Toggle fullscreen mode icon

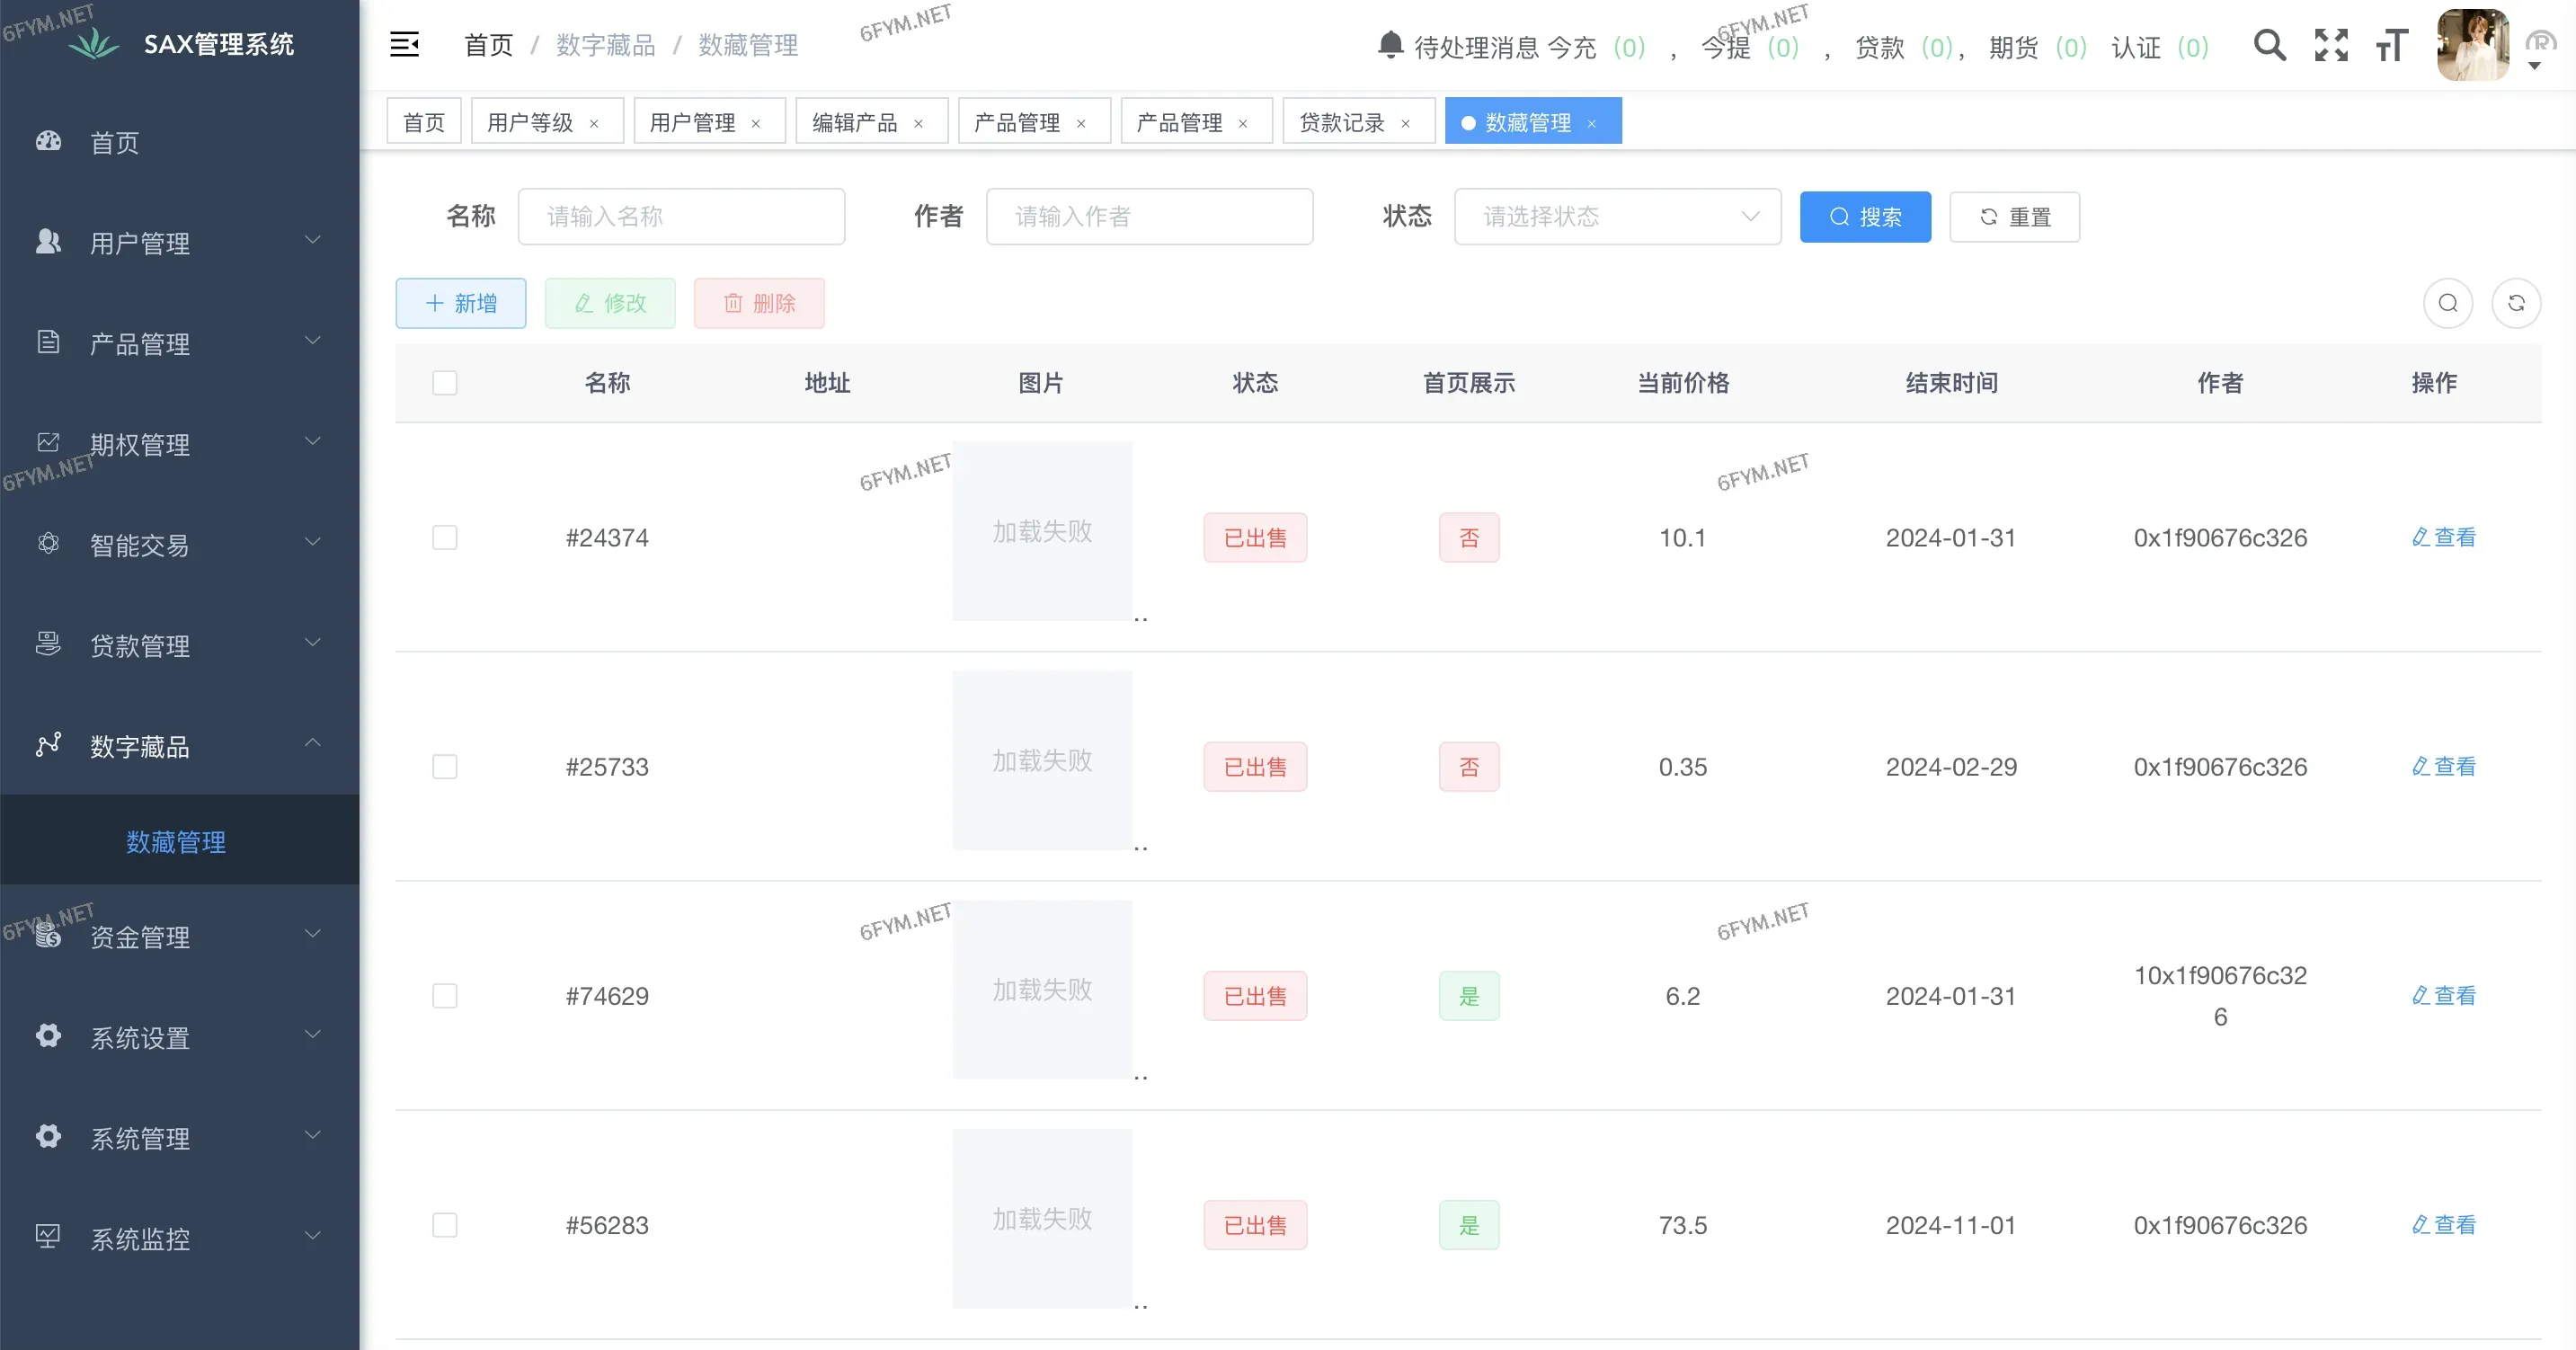point(2331,45)
